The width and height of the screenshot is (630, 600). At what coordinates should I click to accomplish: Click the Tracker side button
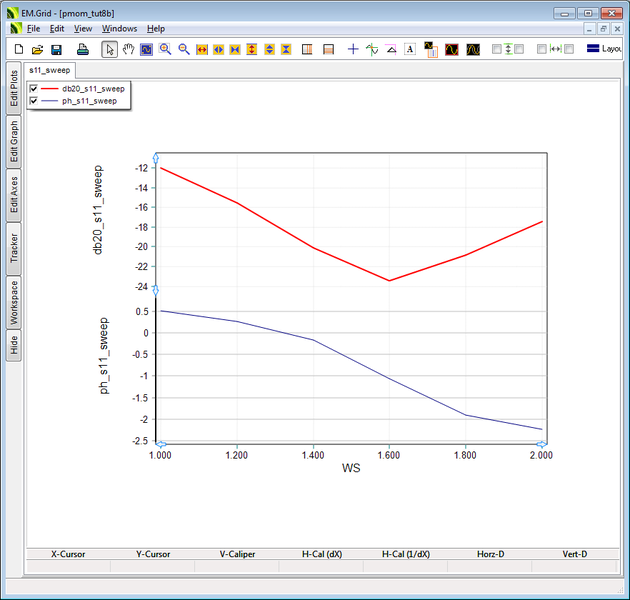pos(13,246)
